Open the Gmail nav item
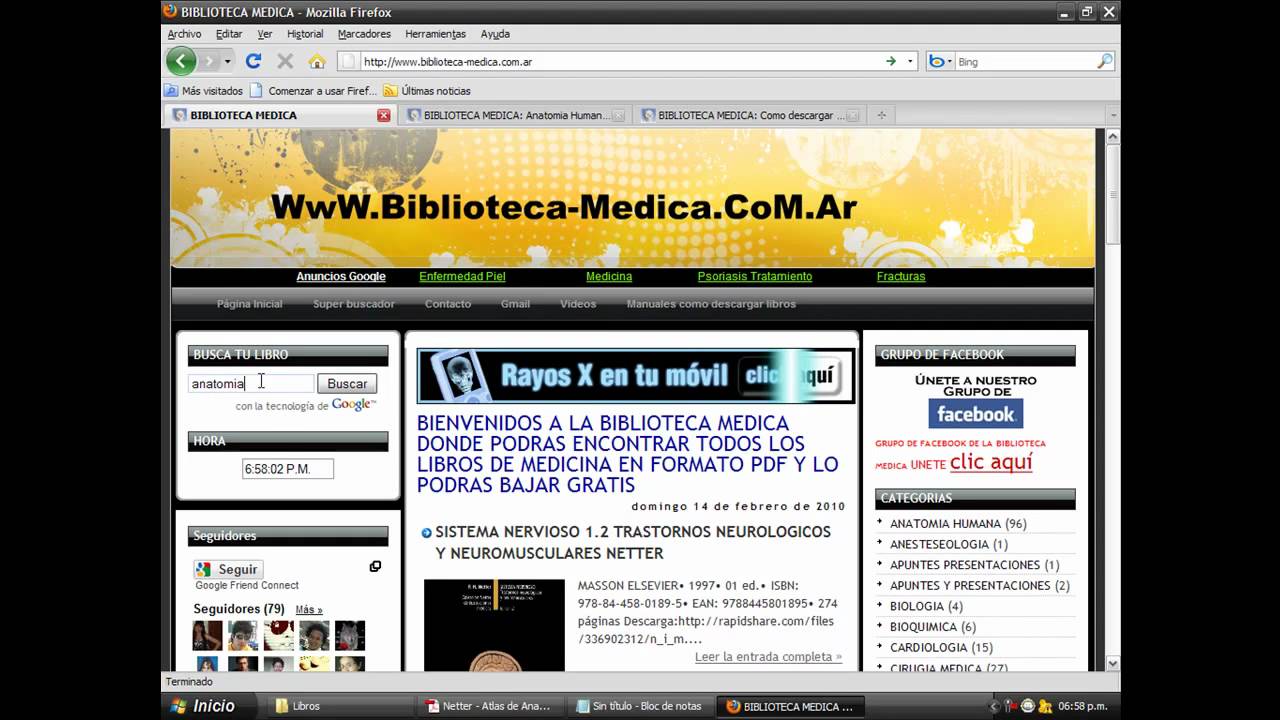The image size is (1280, 720). click(x=515, y=304)
